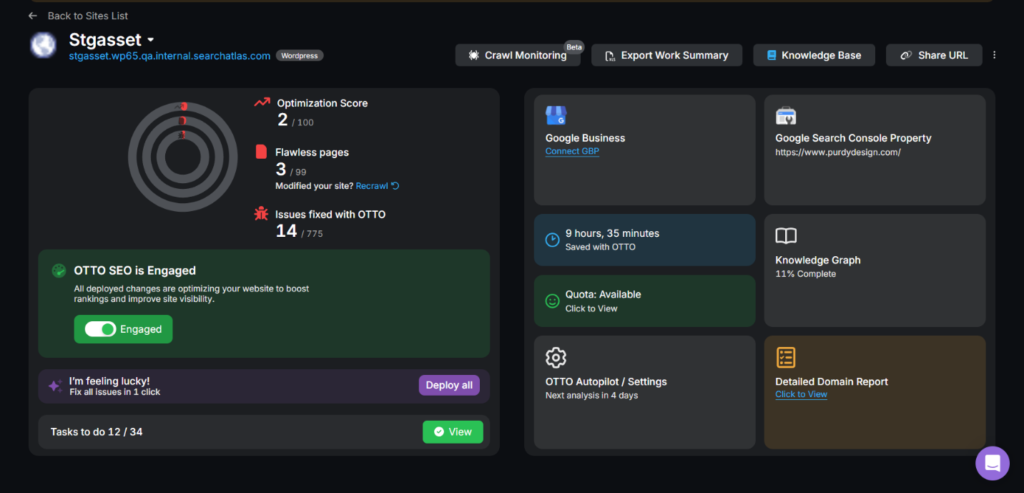1024x493 pixels.
Task: Click Next analysis in 4 days text
Action: [592, 396]
